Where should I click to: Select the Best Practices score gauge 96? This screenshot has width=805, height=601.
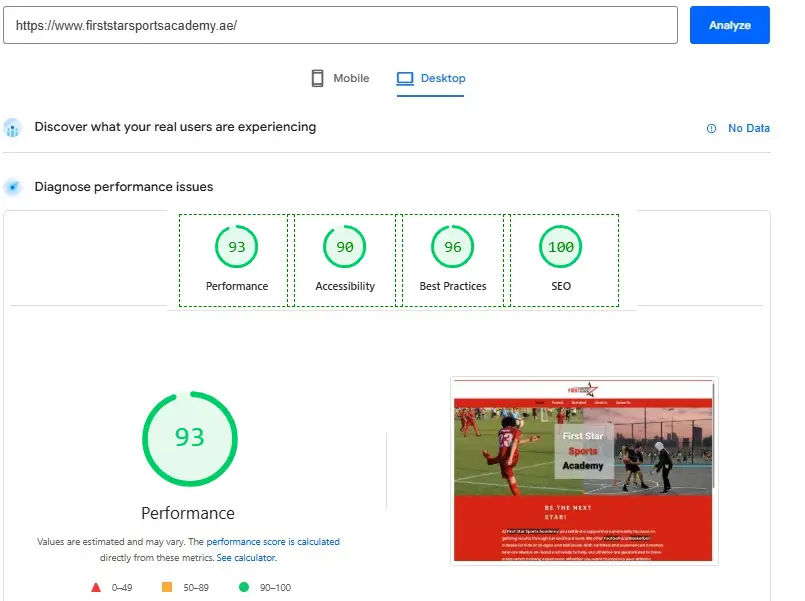[x=453, y=248]
